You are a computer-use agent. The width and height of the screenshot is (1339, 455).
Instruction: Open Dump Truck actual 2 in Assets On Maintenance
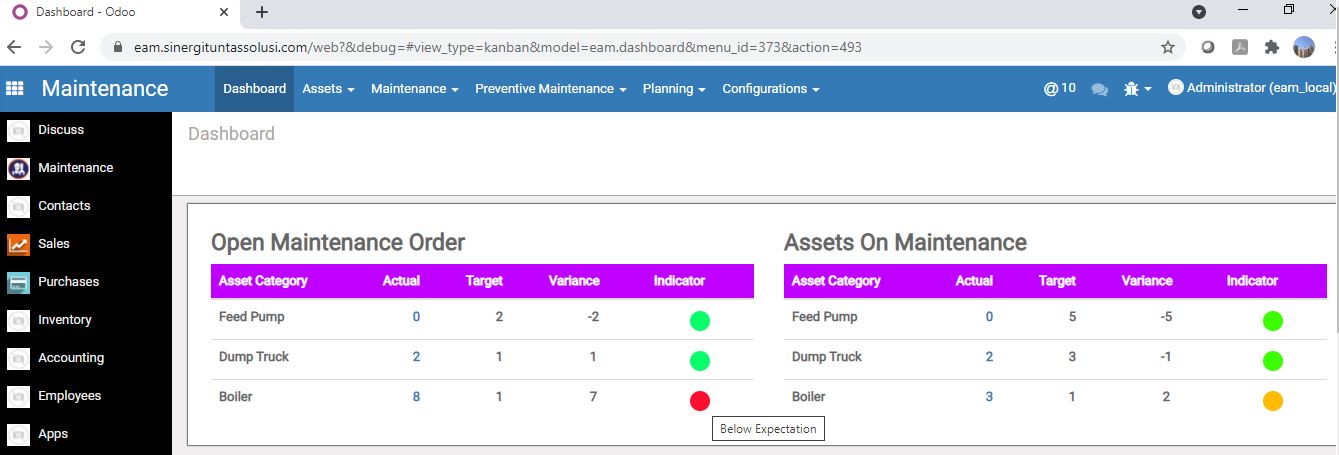pyautogui.click(x=989, y=357)
